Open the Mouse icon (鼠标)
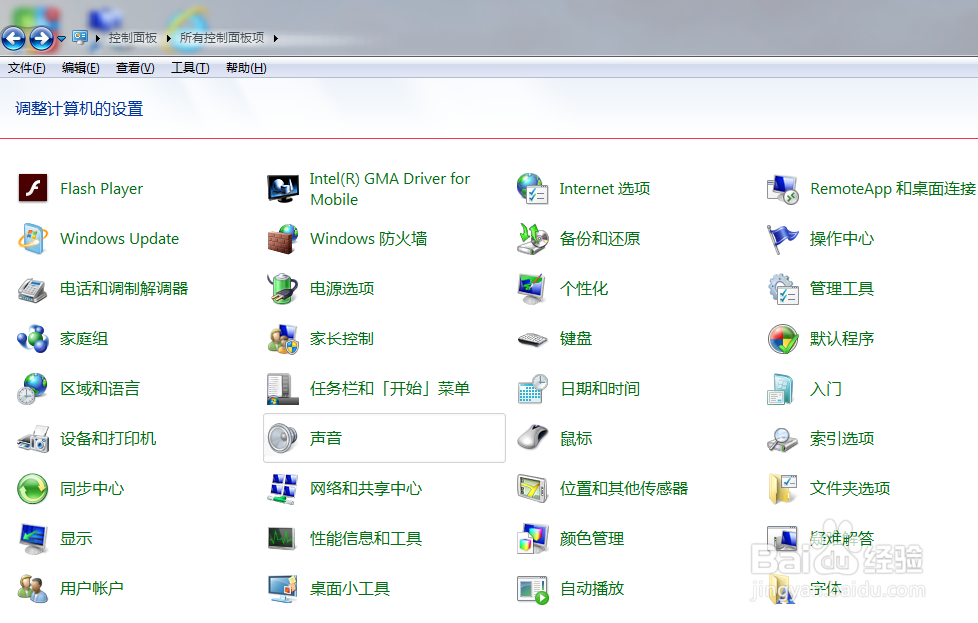This screenshot has width=978, height=623. tap(532, 438)
